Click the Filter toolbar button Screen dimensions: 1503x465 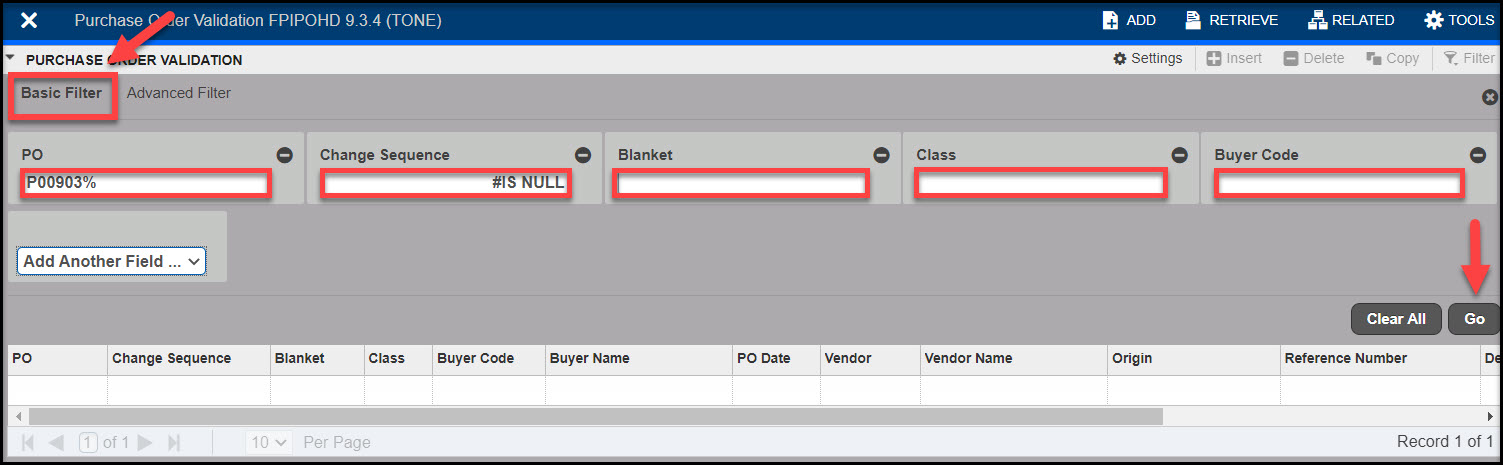pos(1469,59)
